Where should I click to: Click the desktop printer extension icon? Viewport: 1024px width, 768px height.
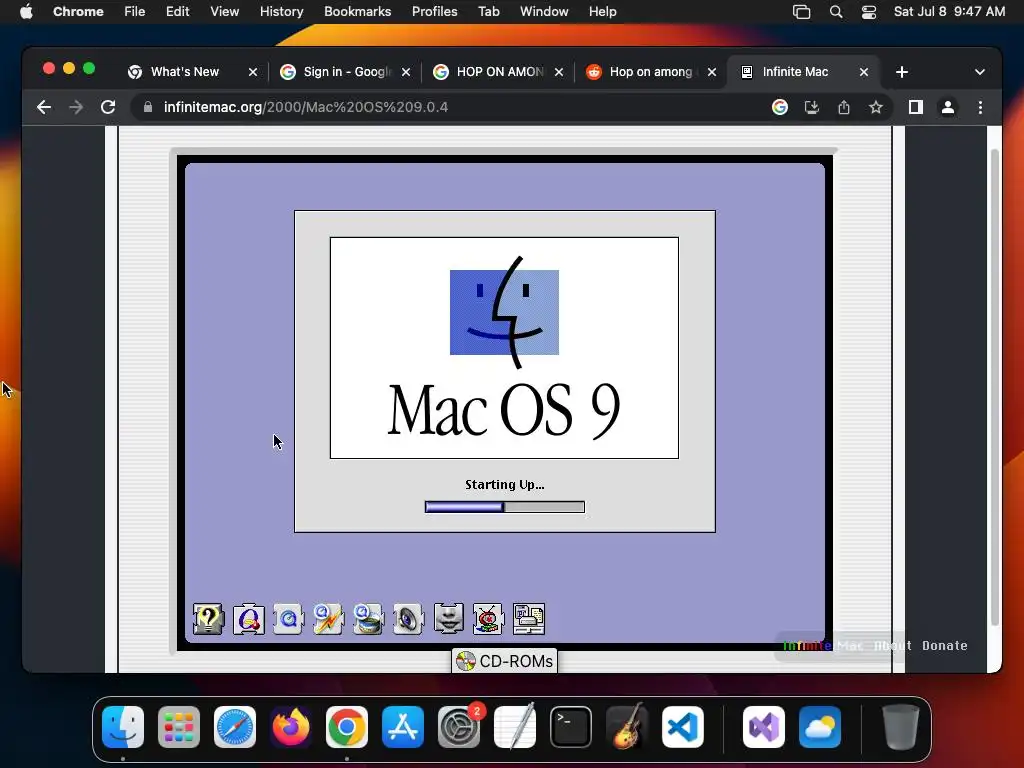[529, 619]
